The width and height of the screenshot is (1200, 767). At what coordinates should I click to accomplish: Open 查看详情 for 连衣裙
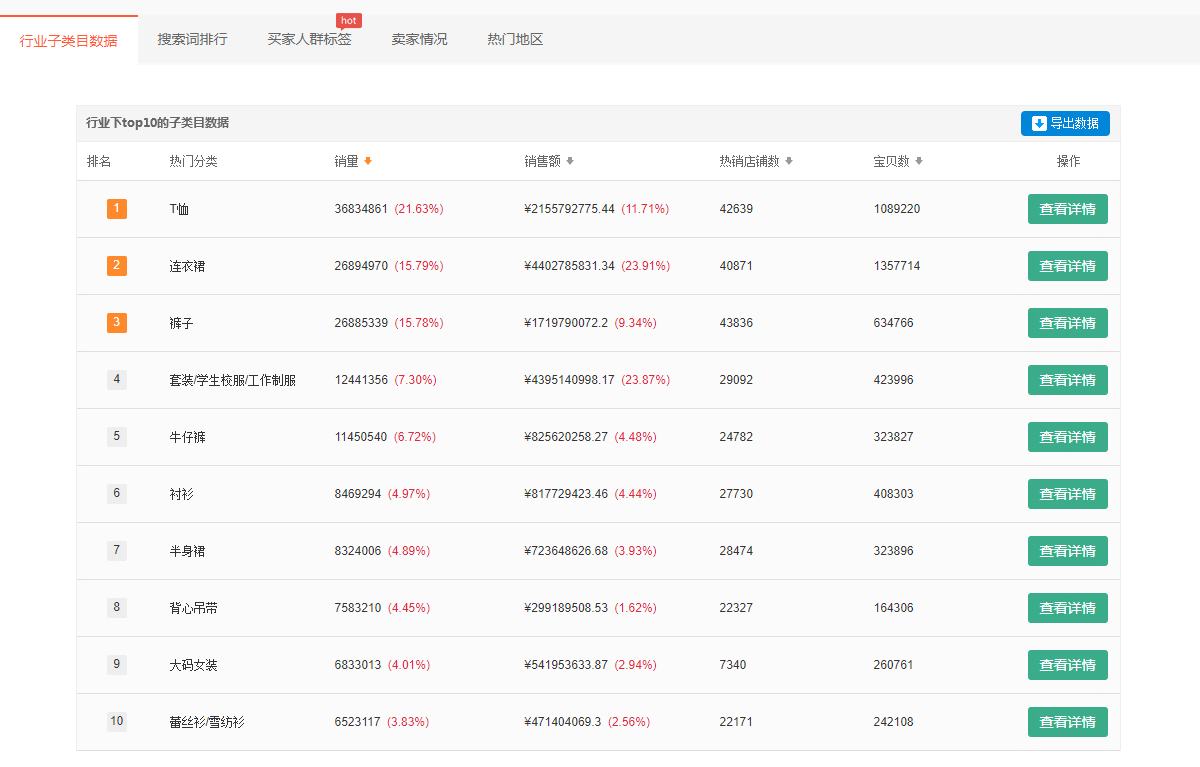1067,266
